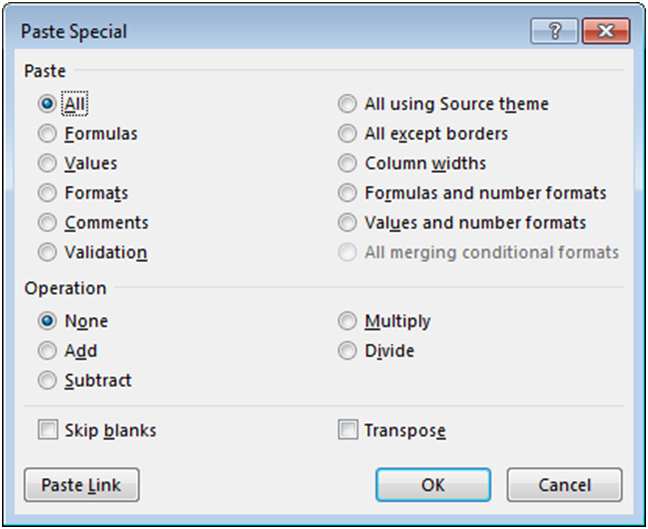Pick Values and number formats
Viewport: 648px width, 529px height.
tap(347, 223)
